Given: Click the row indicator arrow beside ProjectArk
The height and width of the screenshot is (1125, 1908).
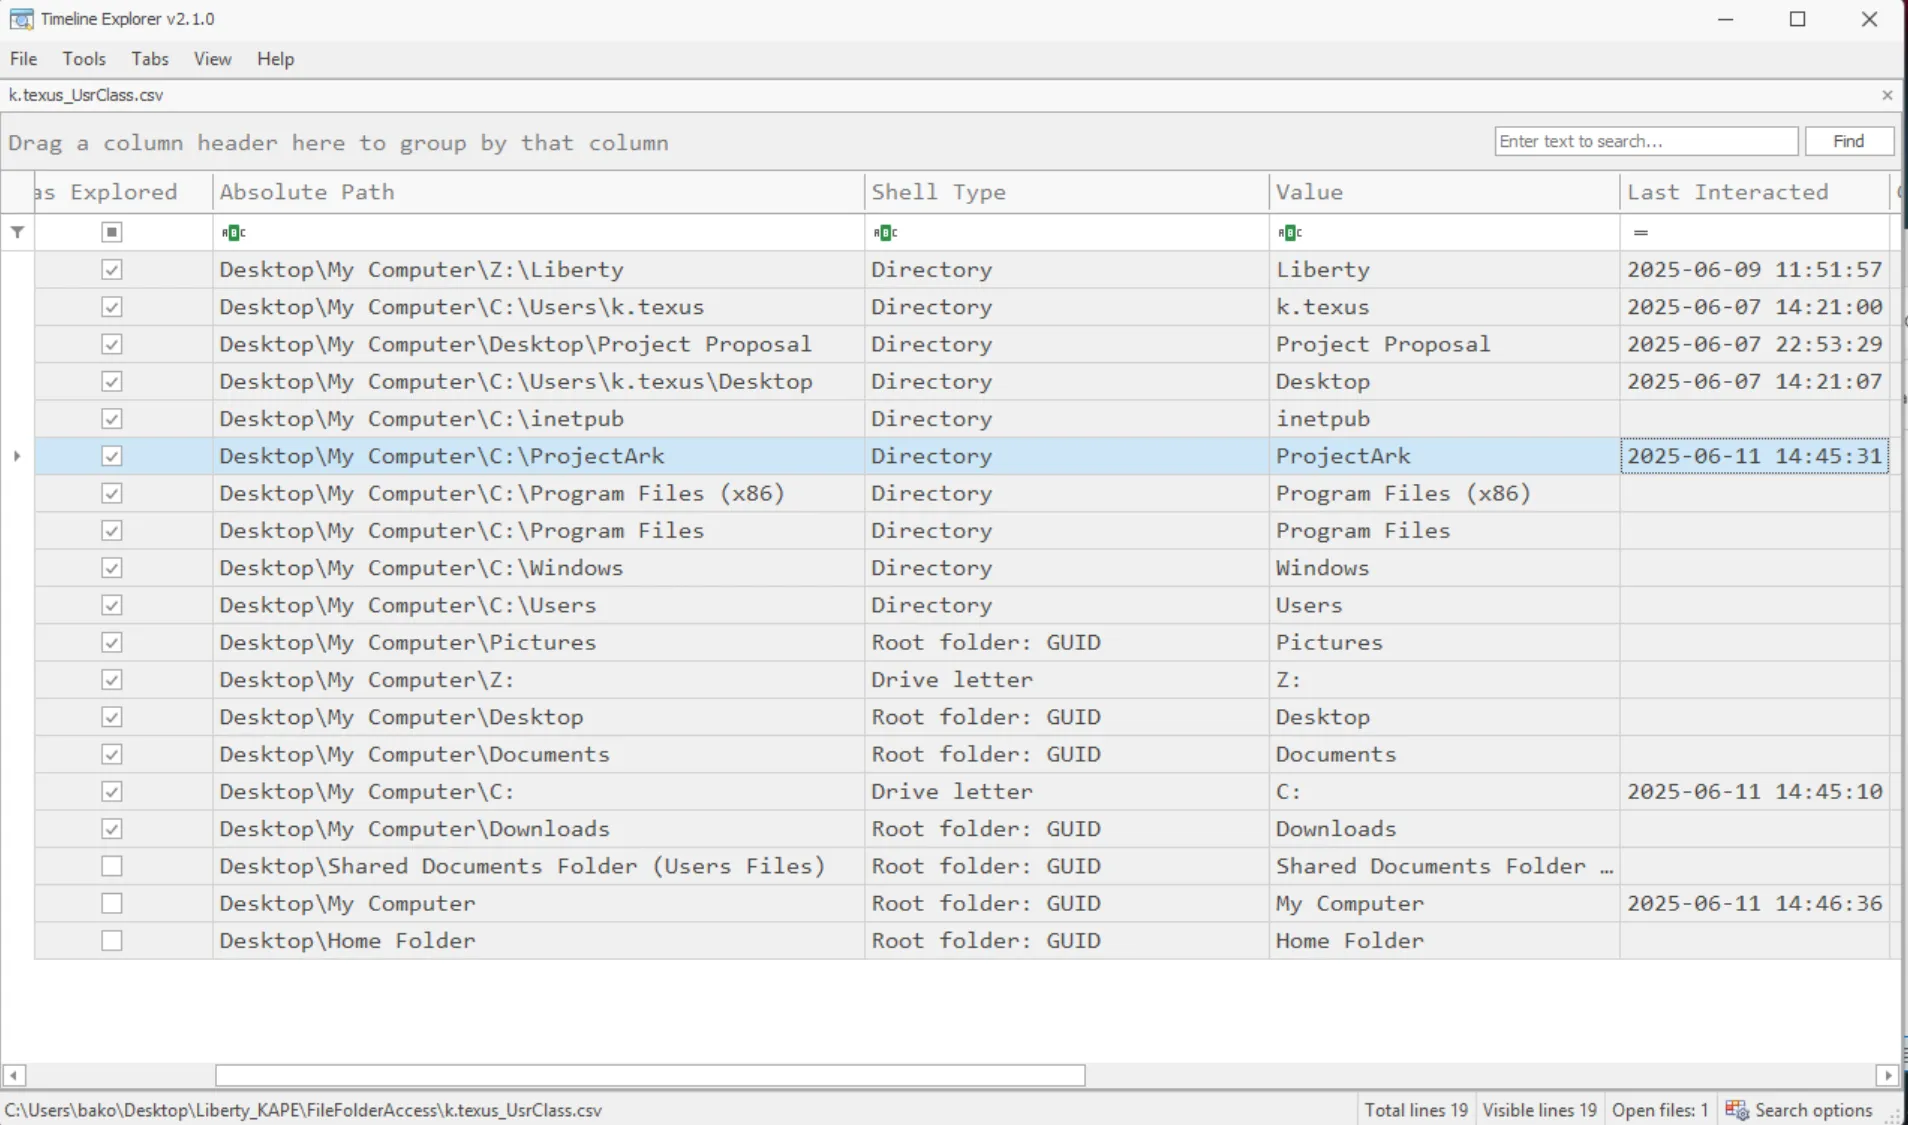Looking at the screenshot, I should pos(17,456).
